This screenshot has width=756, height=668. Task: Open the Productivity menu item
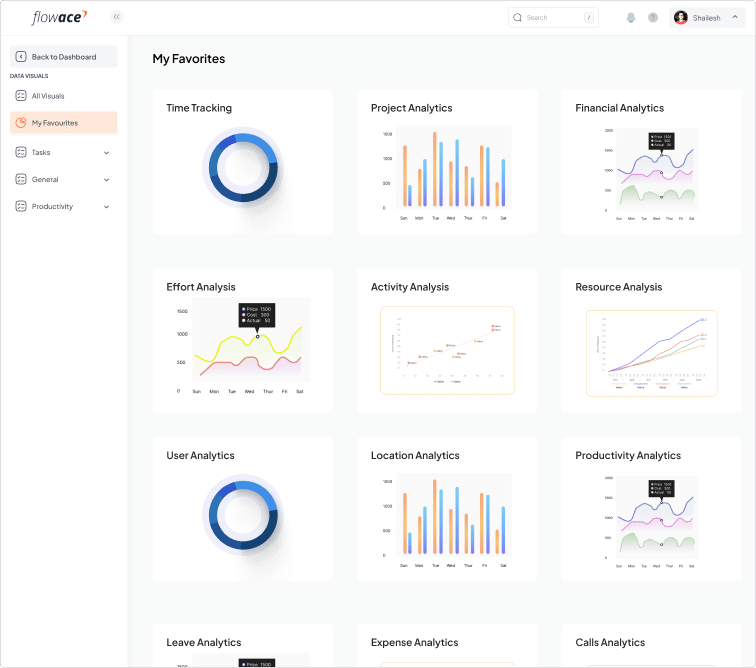tap(64, 206)
